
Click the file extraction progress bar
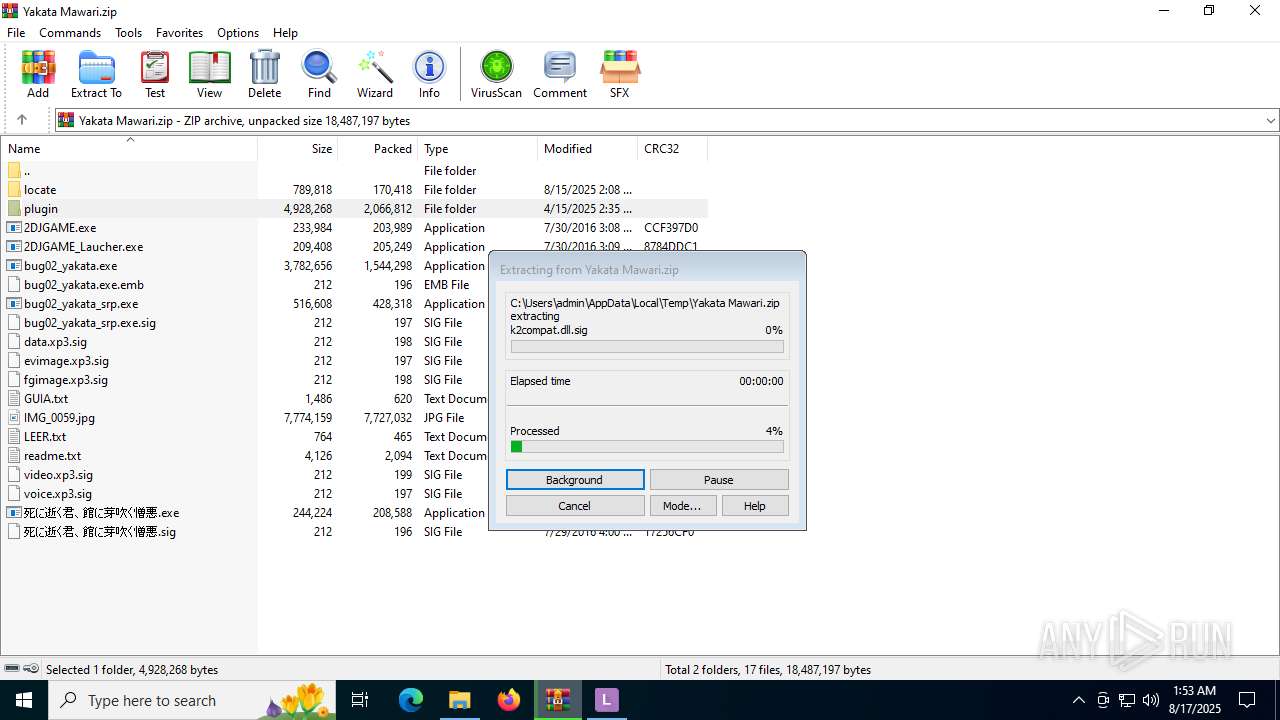(647, 346)
